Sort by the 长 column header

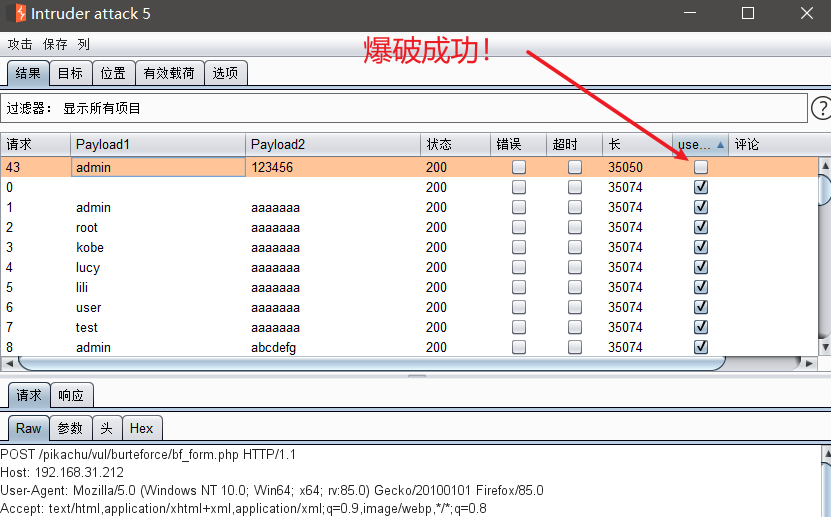[x=638, y=144]
